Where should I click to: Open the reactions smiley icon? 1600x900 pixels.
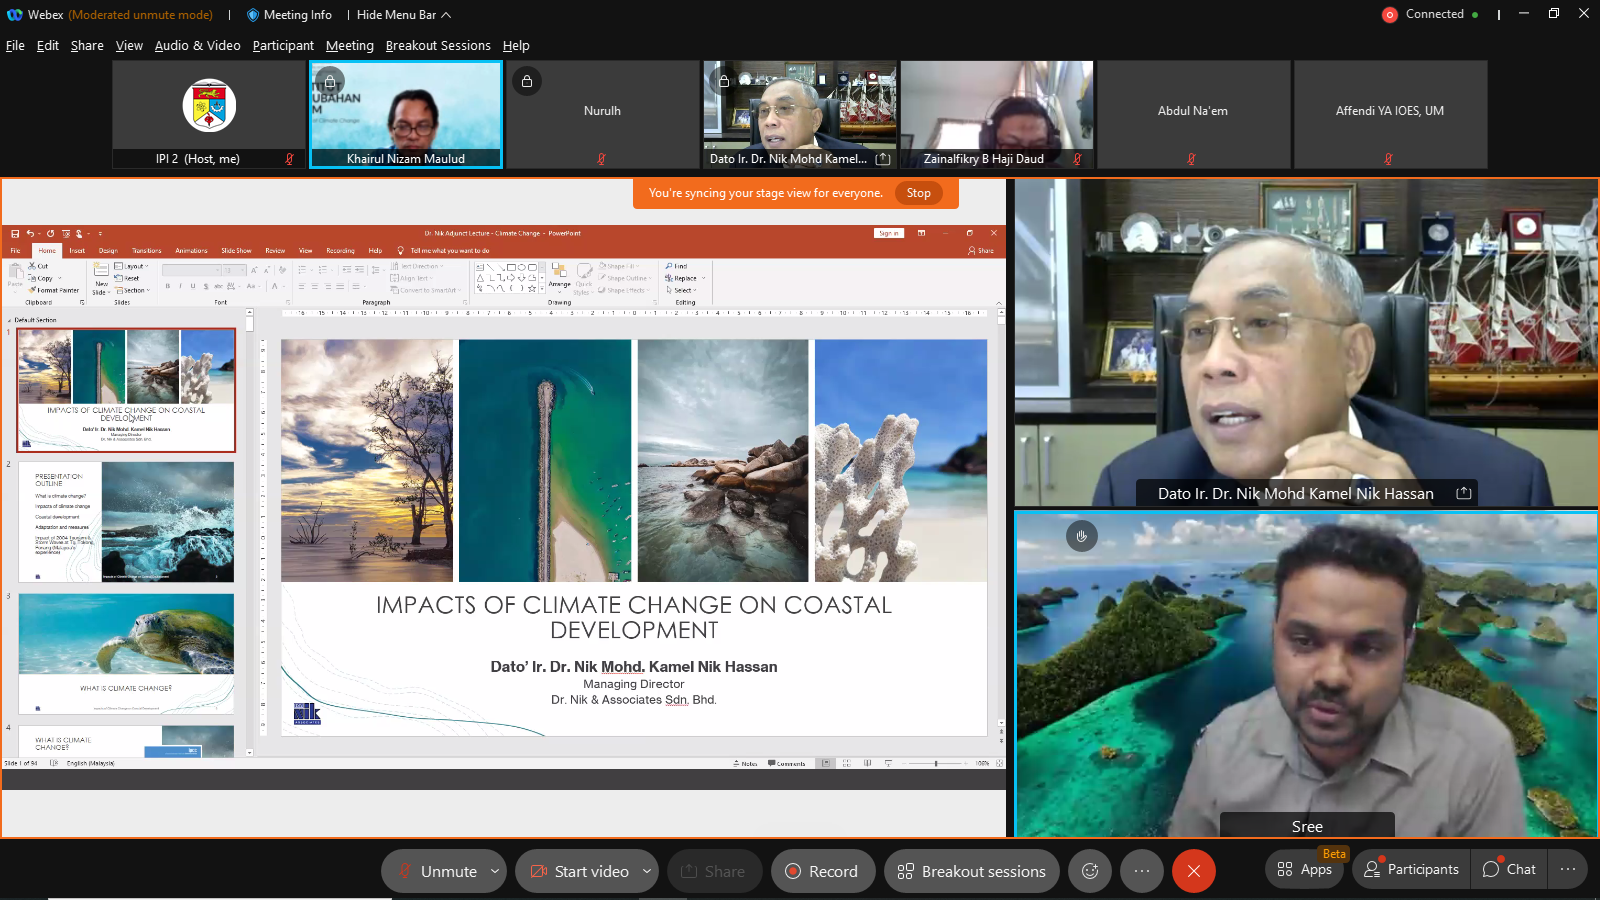point(1090,871)
